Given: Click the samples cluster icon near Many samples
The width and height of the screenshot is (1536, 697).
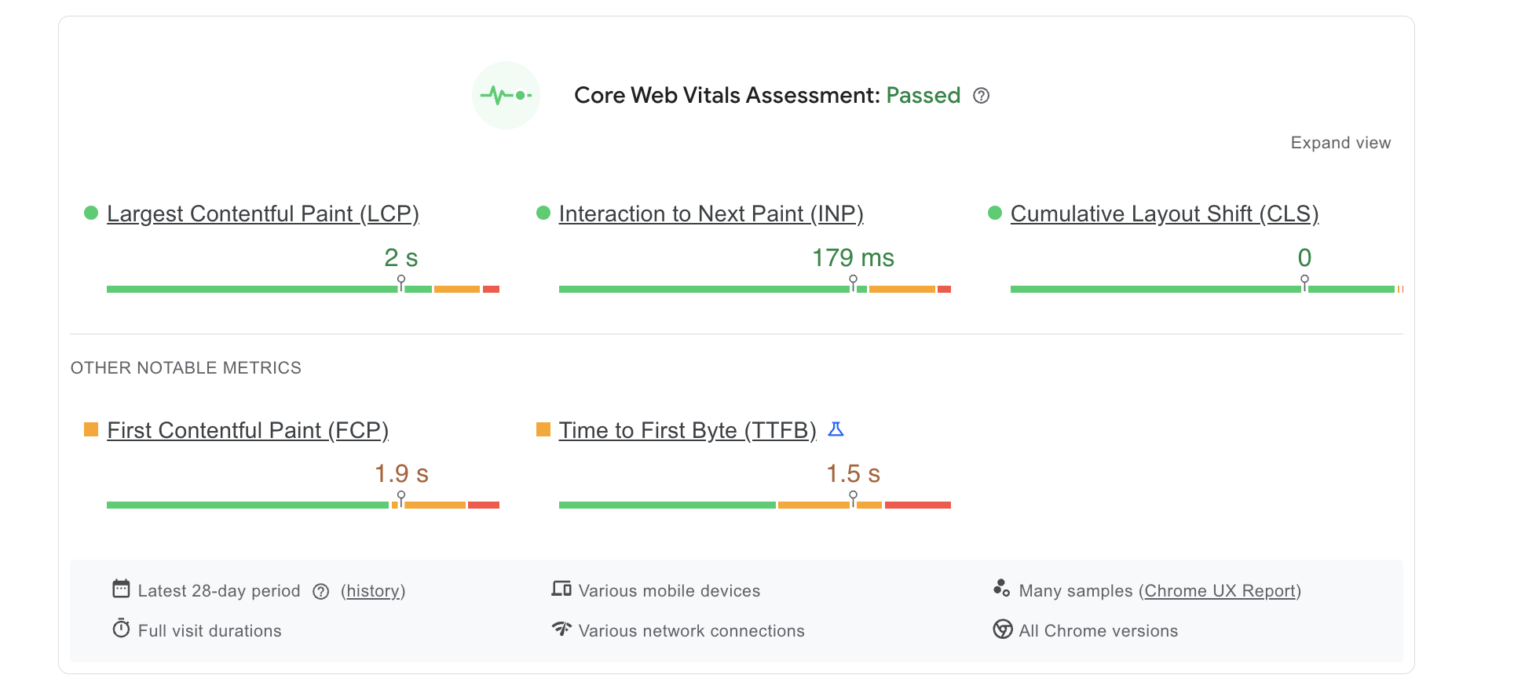Looking at the screenshot, I should [1000, 589].
